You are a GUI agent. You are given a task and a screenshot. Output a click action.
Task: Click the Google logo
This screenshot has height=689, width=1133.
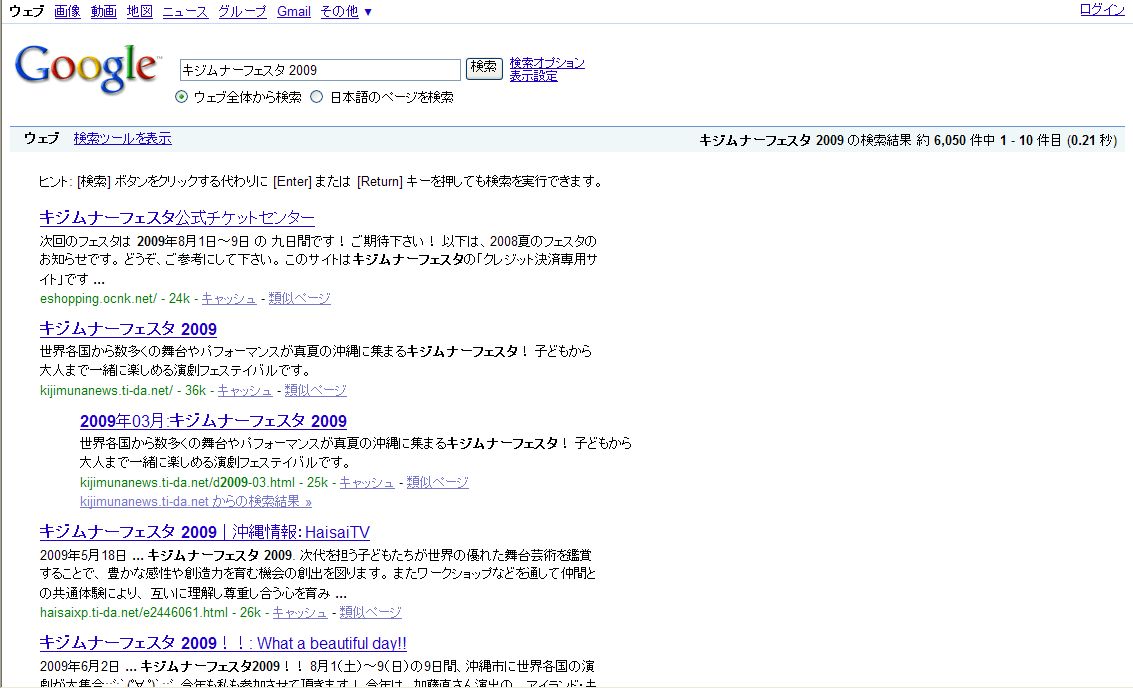tap(87, 69)
